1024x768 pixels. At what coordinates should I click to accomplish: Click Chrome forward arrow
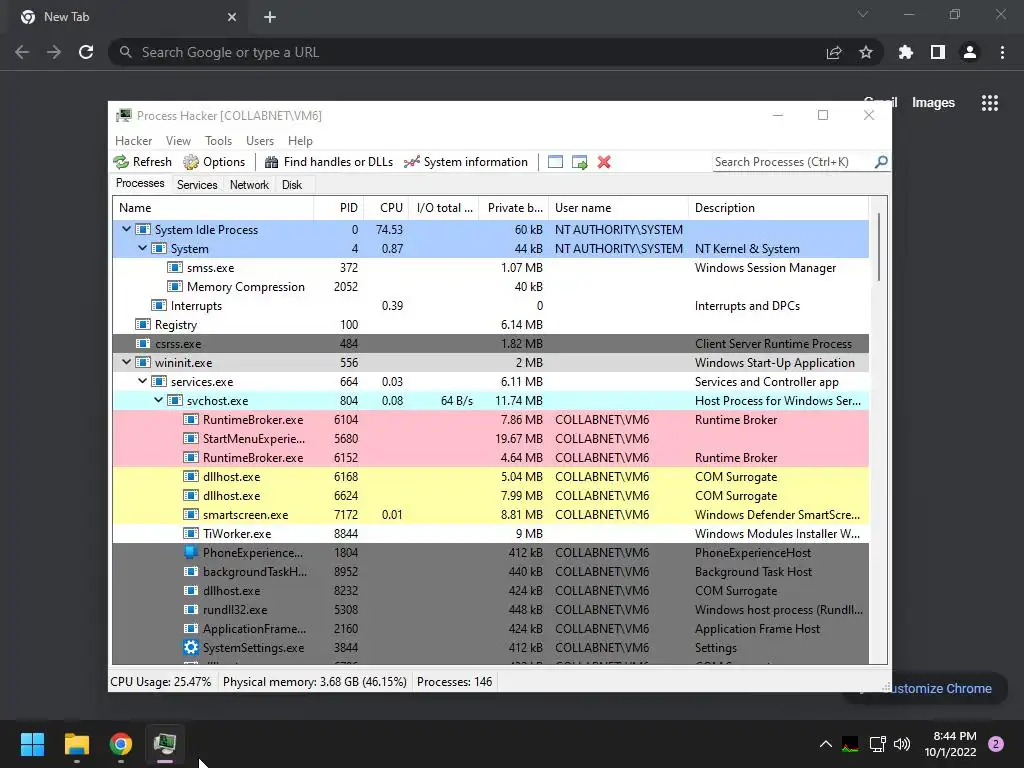pos(54,52)
